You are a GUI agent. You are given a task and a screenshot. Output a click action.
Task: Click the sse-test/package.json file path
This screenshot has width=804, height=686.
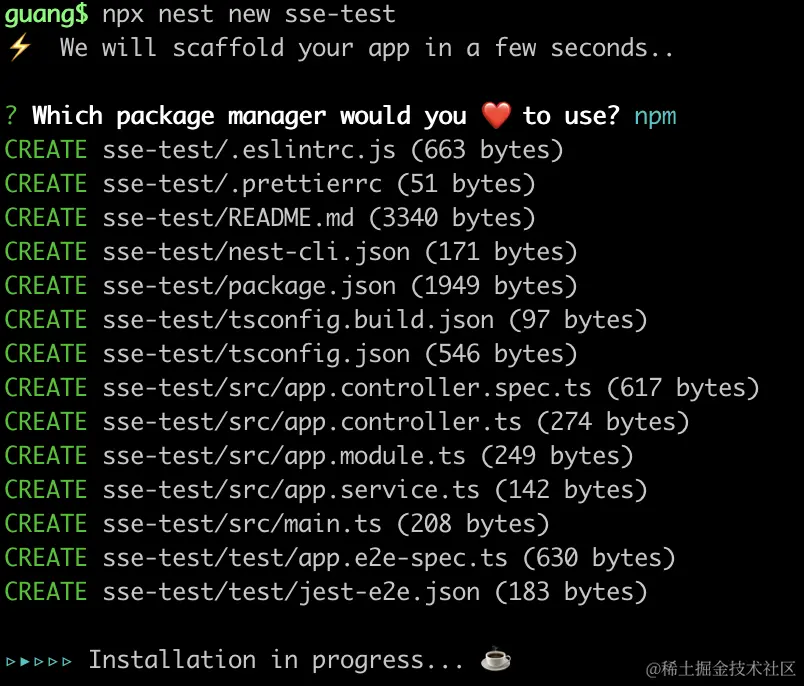pos(249,286)
